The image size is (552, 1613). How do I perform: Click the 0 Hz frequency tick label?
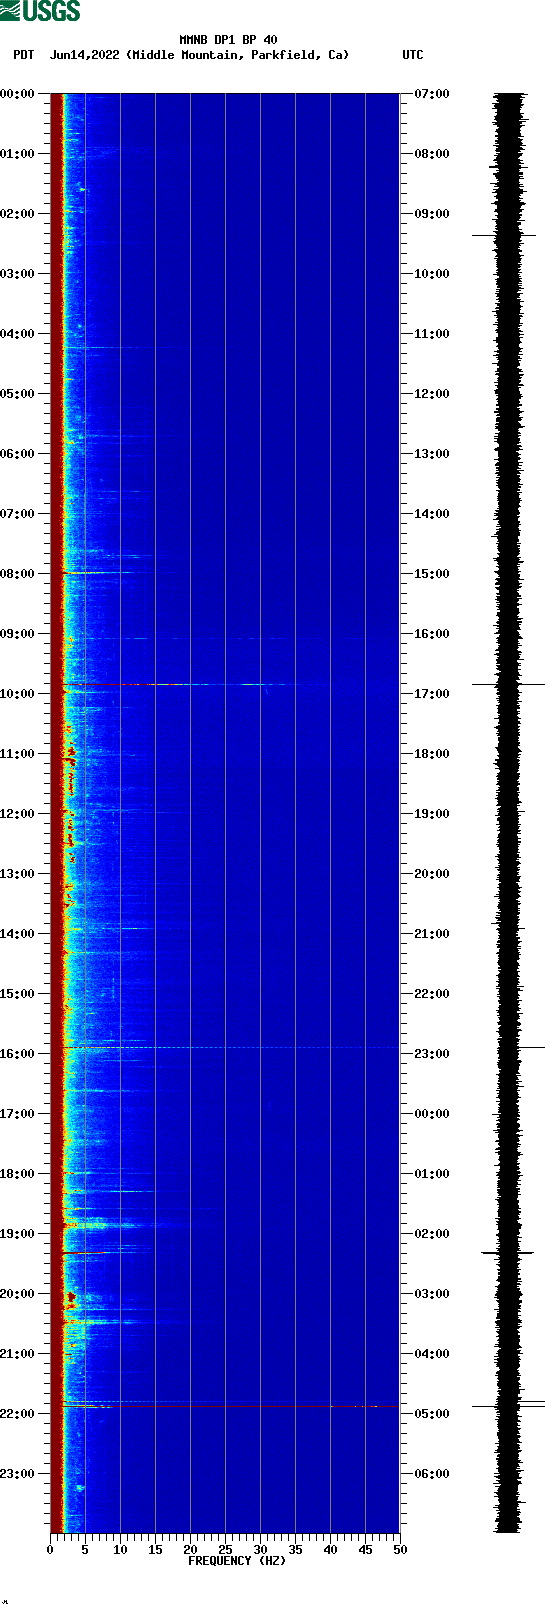coord(50,1550)
